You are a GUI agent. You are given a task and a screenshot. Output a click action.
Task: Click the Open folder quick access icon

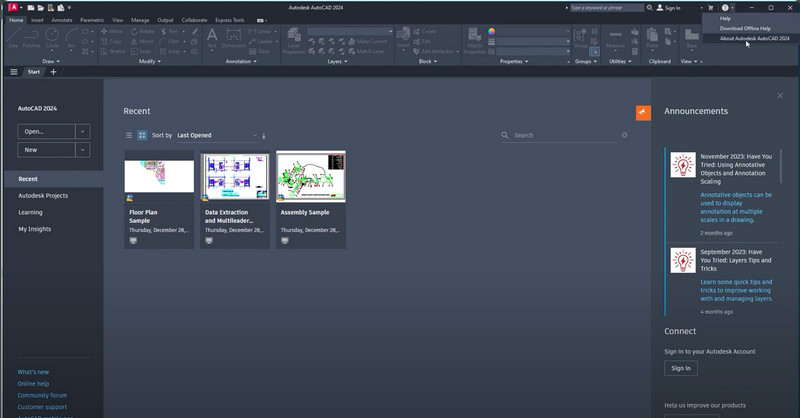point(41,8)
